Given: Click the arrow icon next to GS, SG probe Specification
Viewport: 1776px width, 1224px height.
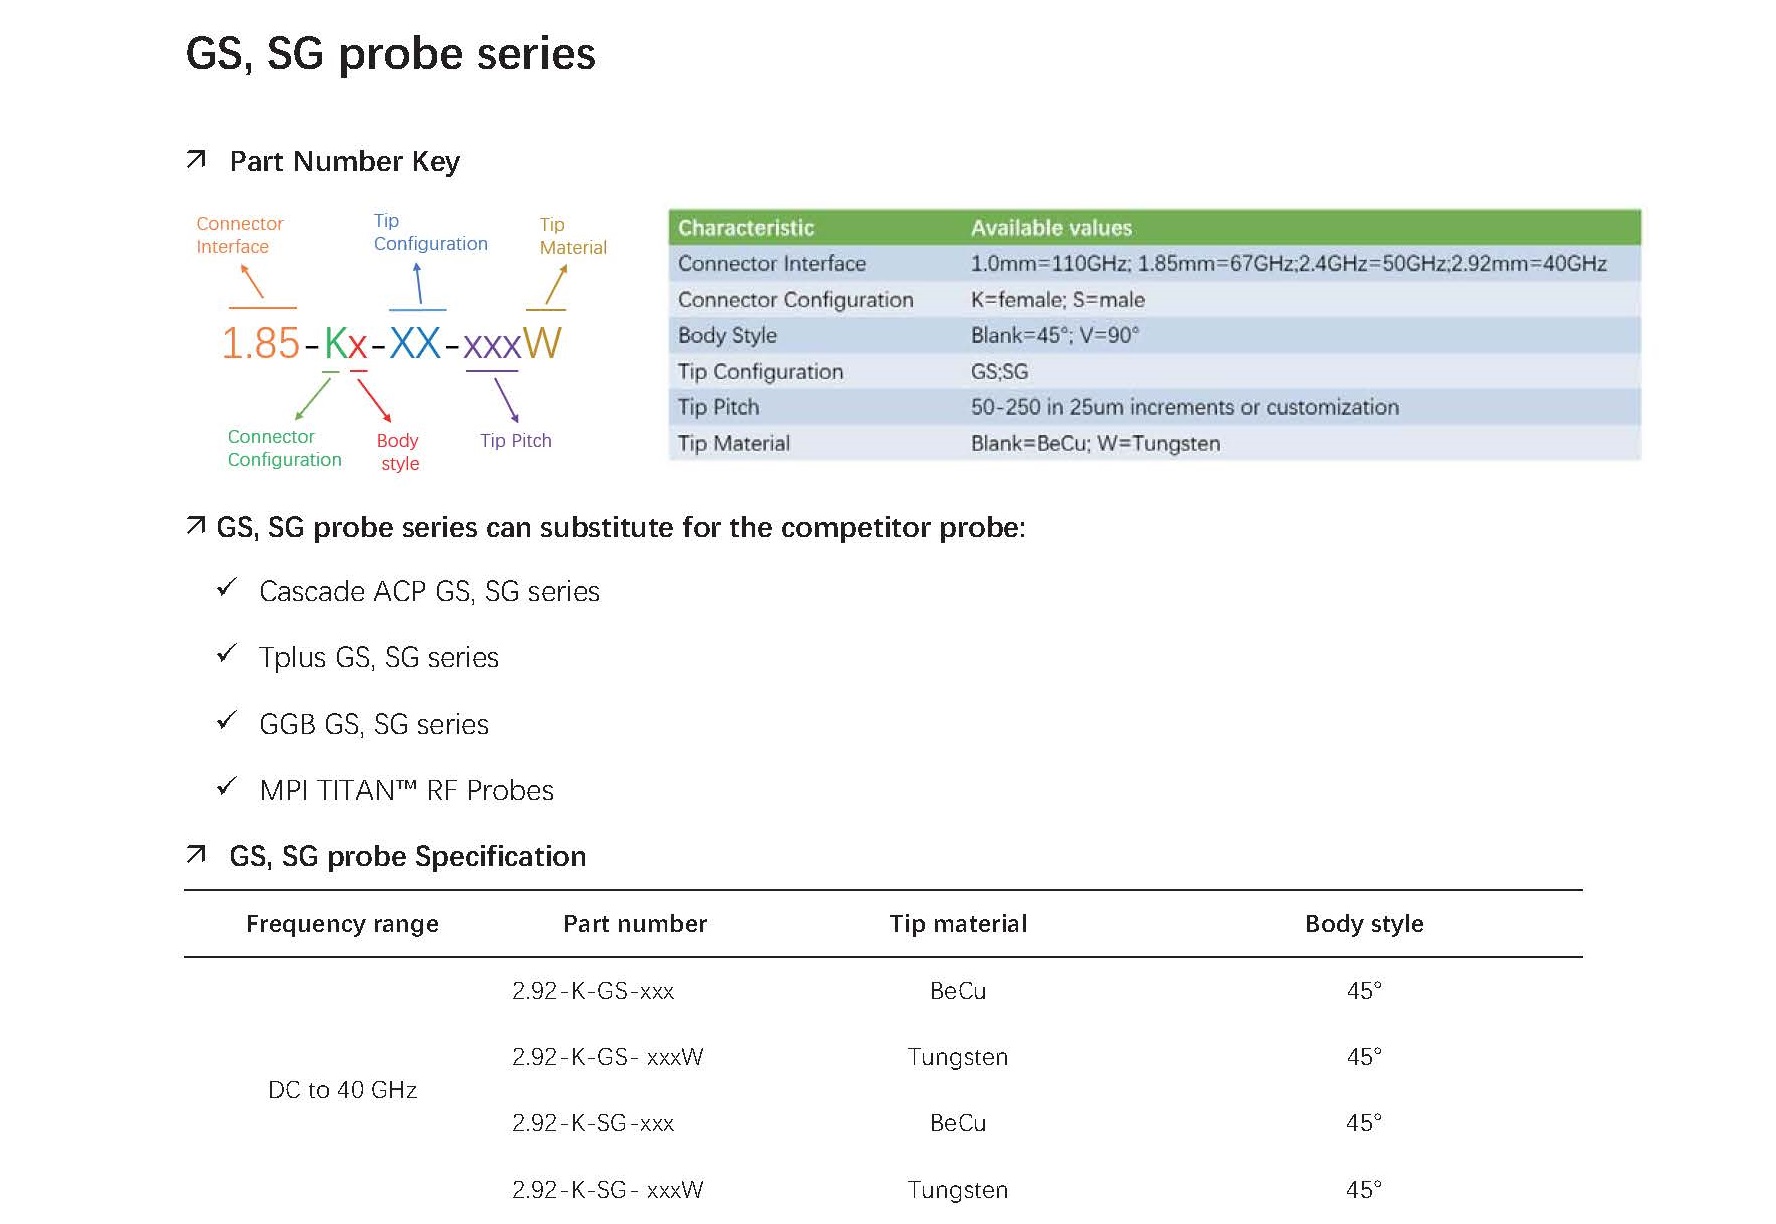Looking at the screenshot, I should pyautogui.click(x=196, y=854).
